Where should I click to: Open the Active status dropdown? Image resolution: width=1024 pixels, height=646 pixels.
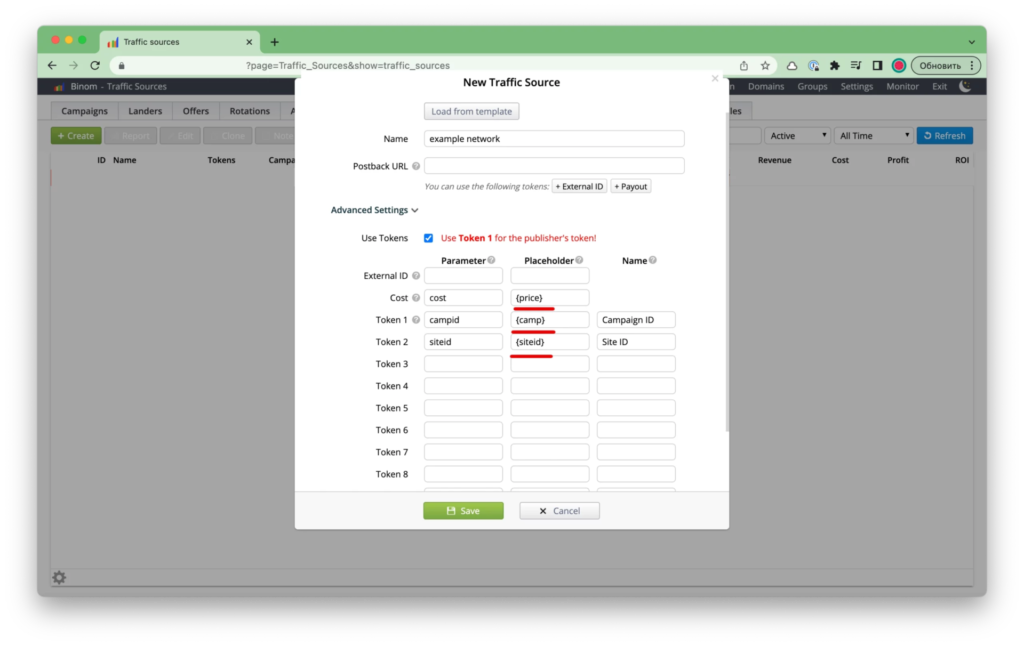798,136
